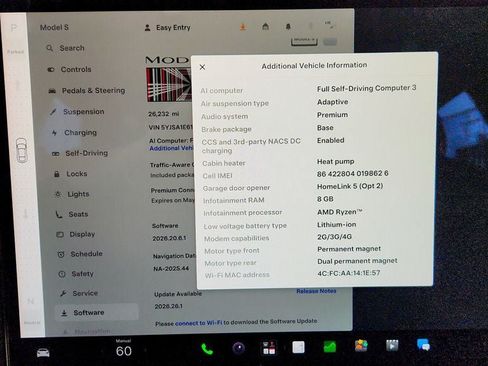488x366 pixels.
Task: Close the Additional Vehicle Information dialog
Action: [202, 67]
